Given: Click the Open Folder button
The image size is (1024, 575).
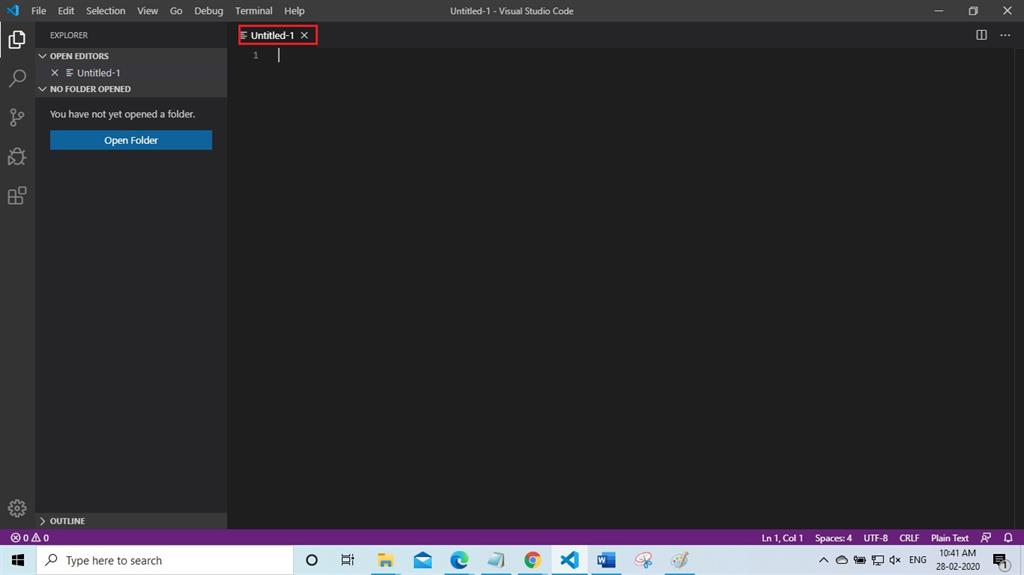Looking at the screenshot, I should (131, 140).
